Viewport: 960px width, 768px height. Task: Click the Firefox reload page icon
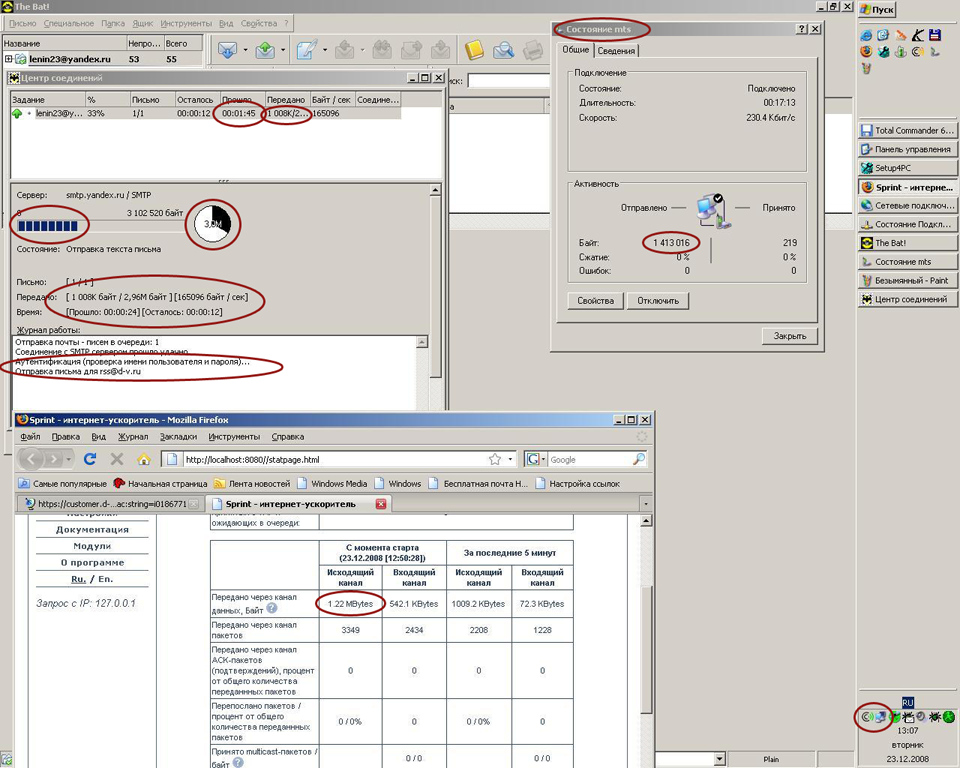(x=90, y=459)
